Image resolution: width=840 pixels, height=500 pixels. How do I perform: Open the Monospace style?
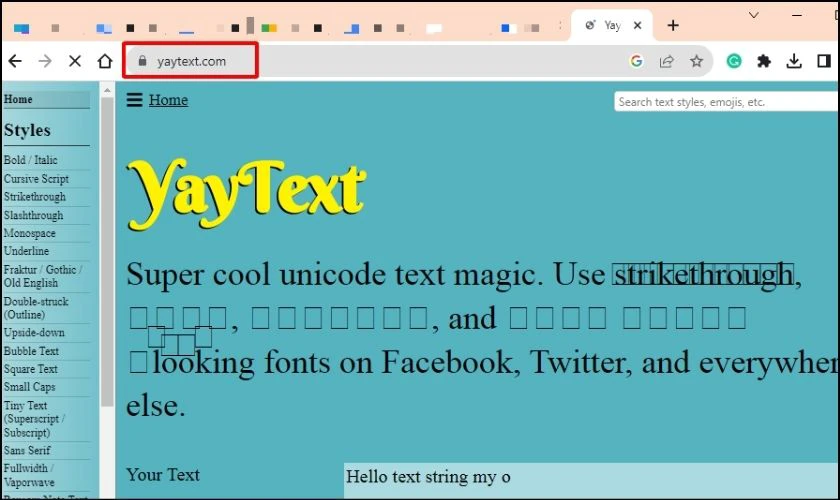[30, 233]
